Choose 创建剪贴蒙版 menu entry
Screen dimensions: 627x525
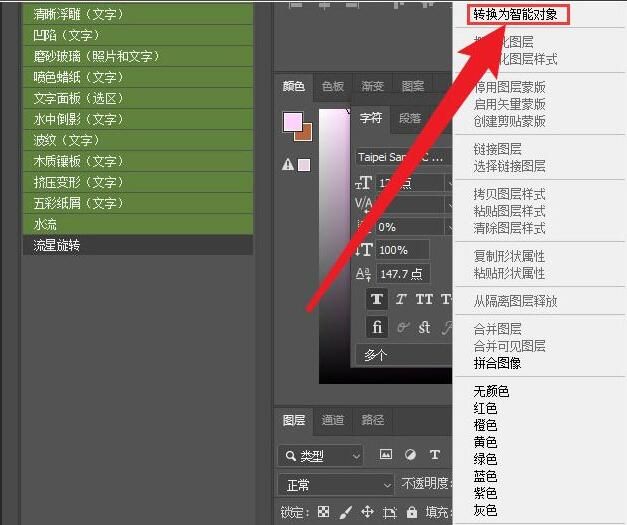tap(509, 121)
